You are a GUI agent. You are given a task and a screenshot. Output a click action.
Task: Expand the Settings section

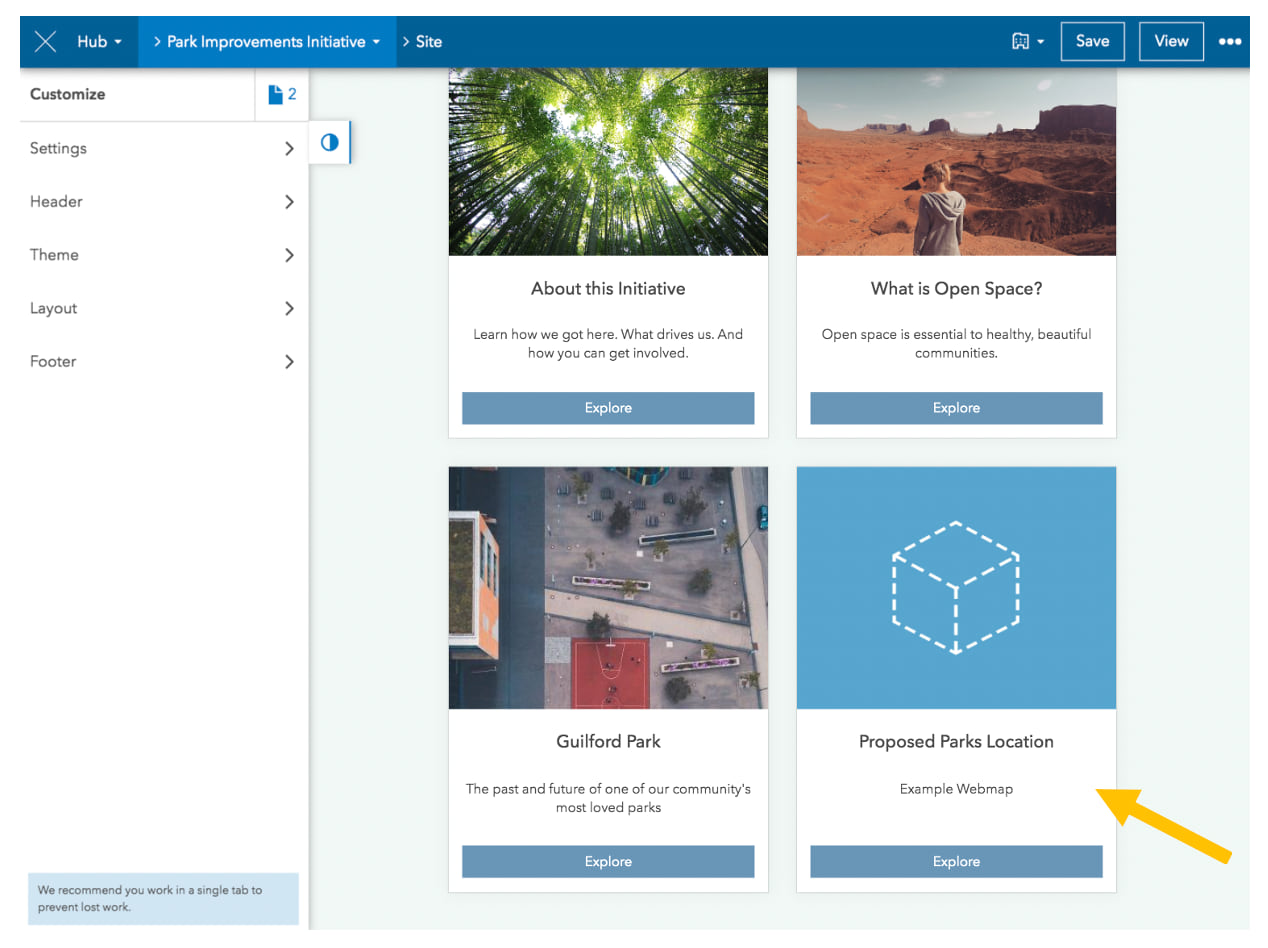pyautogui.click(x=163, y=148)
